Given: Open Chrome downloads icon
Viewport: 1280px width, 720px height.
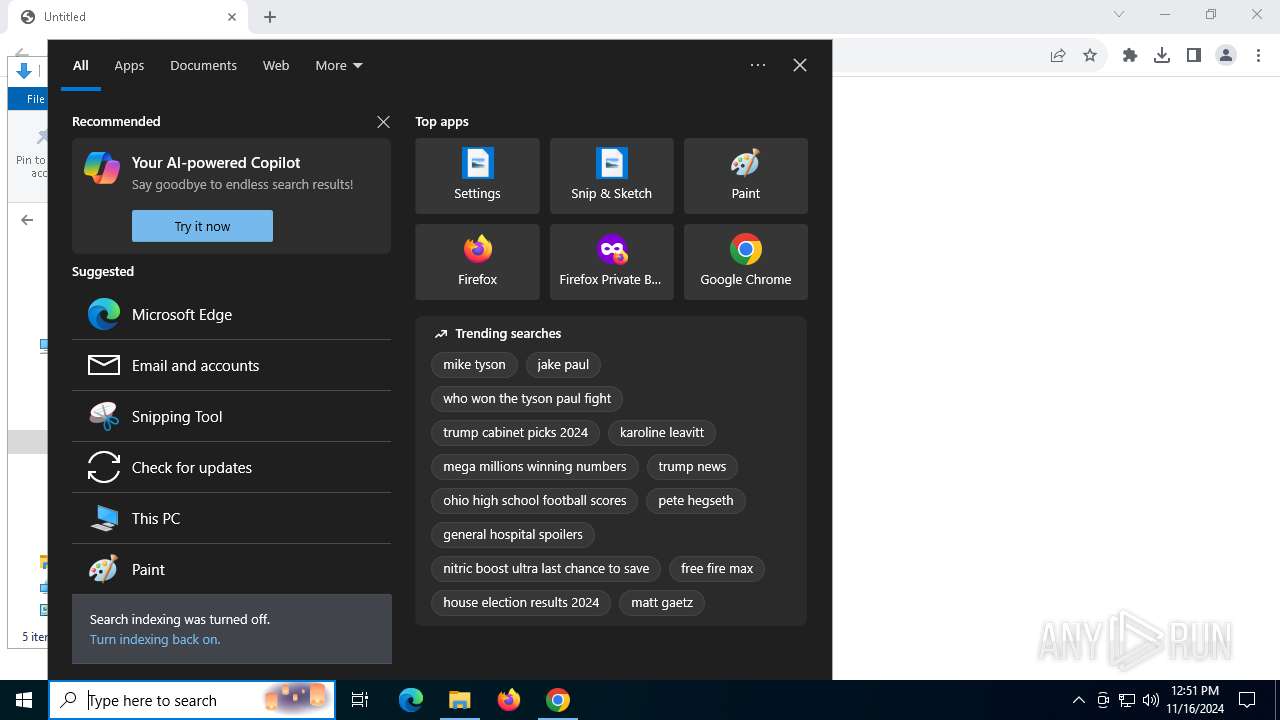Looking at the screenshot, I should [x=1162, y=55].
